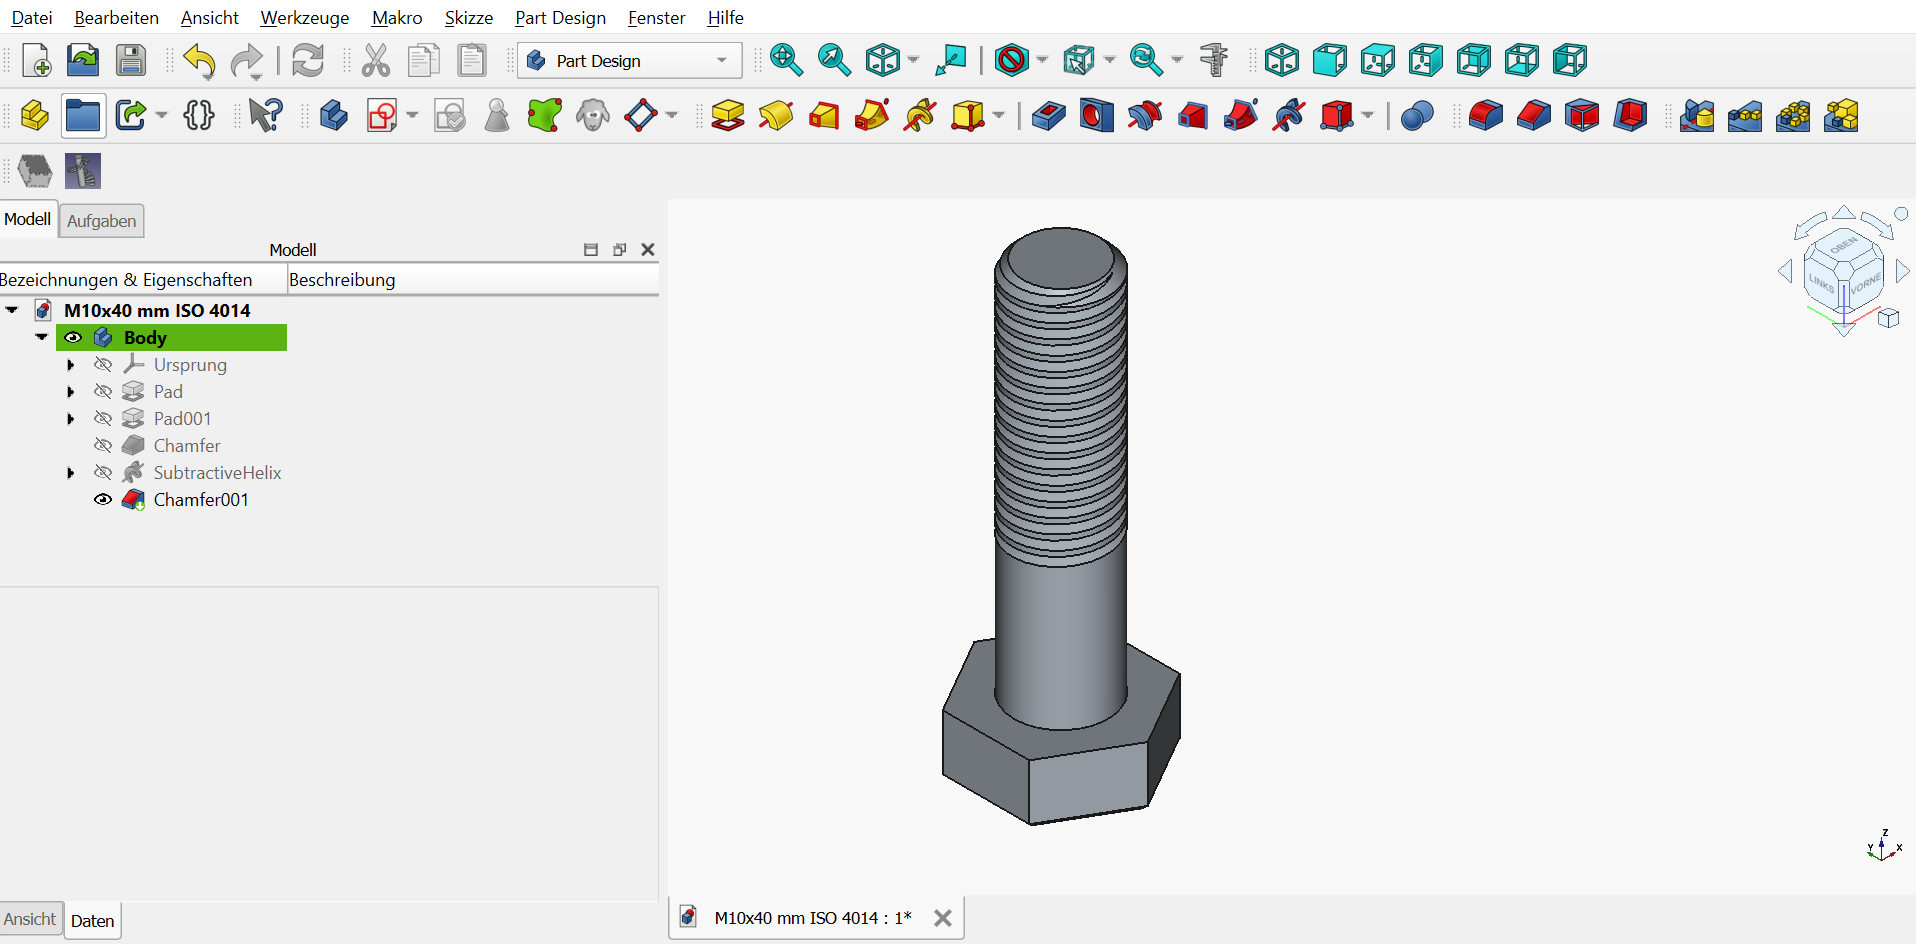Image resolution: width=1916 pixels, height=944 pixels.
Task: Open the Skizze menu
Action: (469, 18)
